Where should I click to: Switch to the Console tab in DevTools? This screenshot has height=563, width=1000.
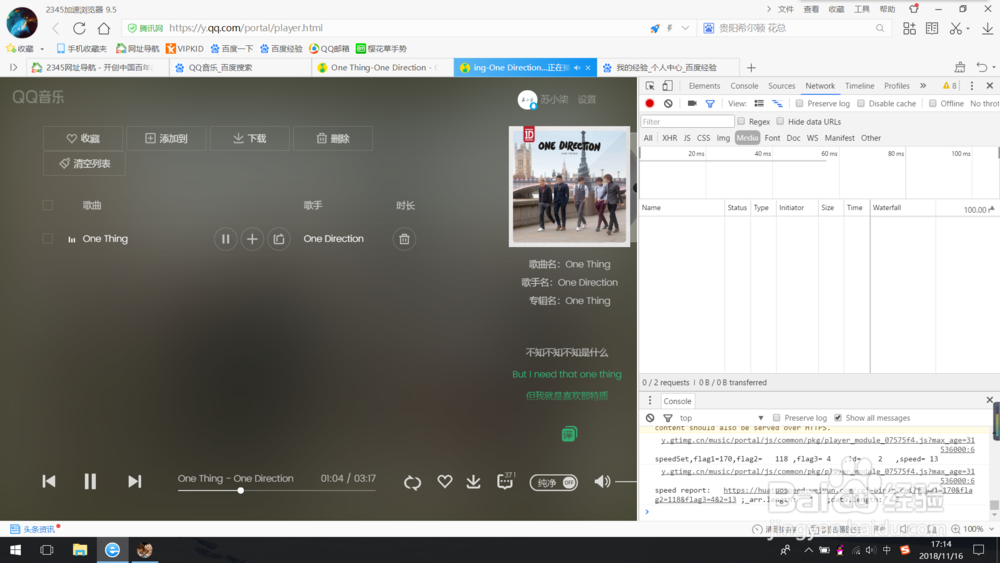[744, 86]
